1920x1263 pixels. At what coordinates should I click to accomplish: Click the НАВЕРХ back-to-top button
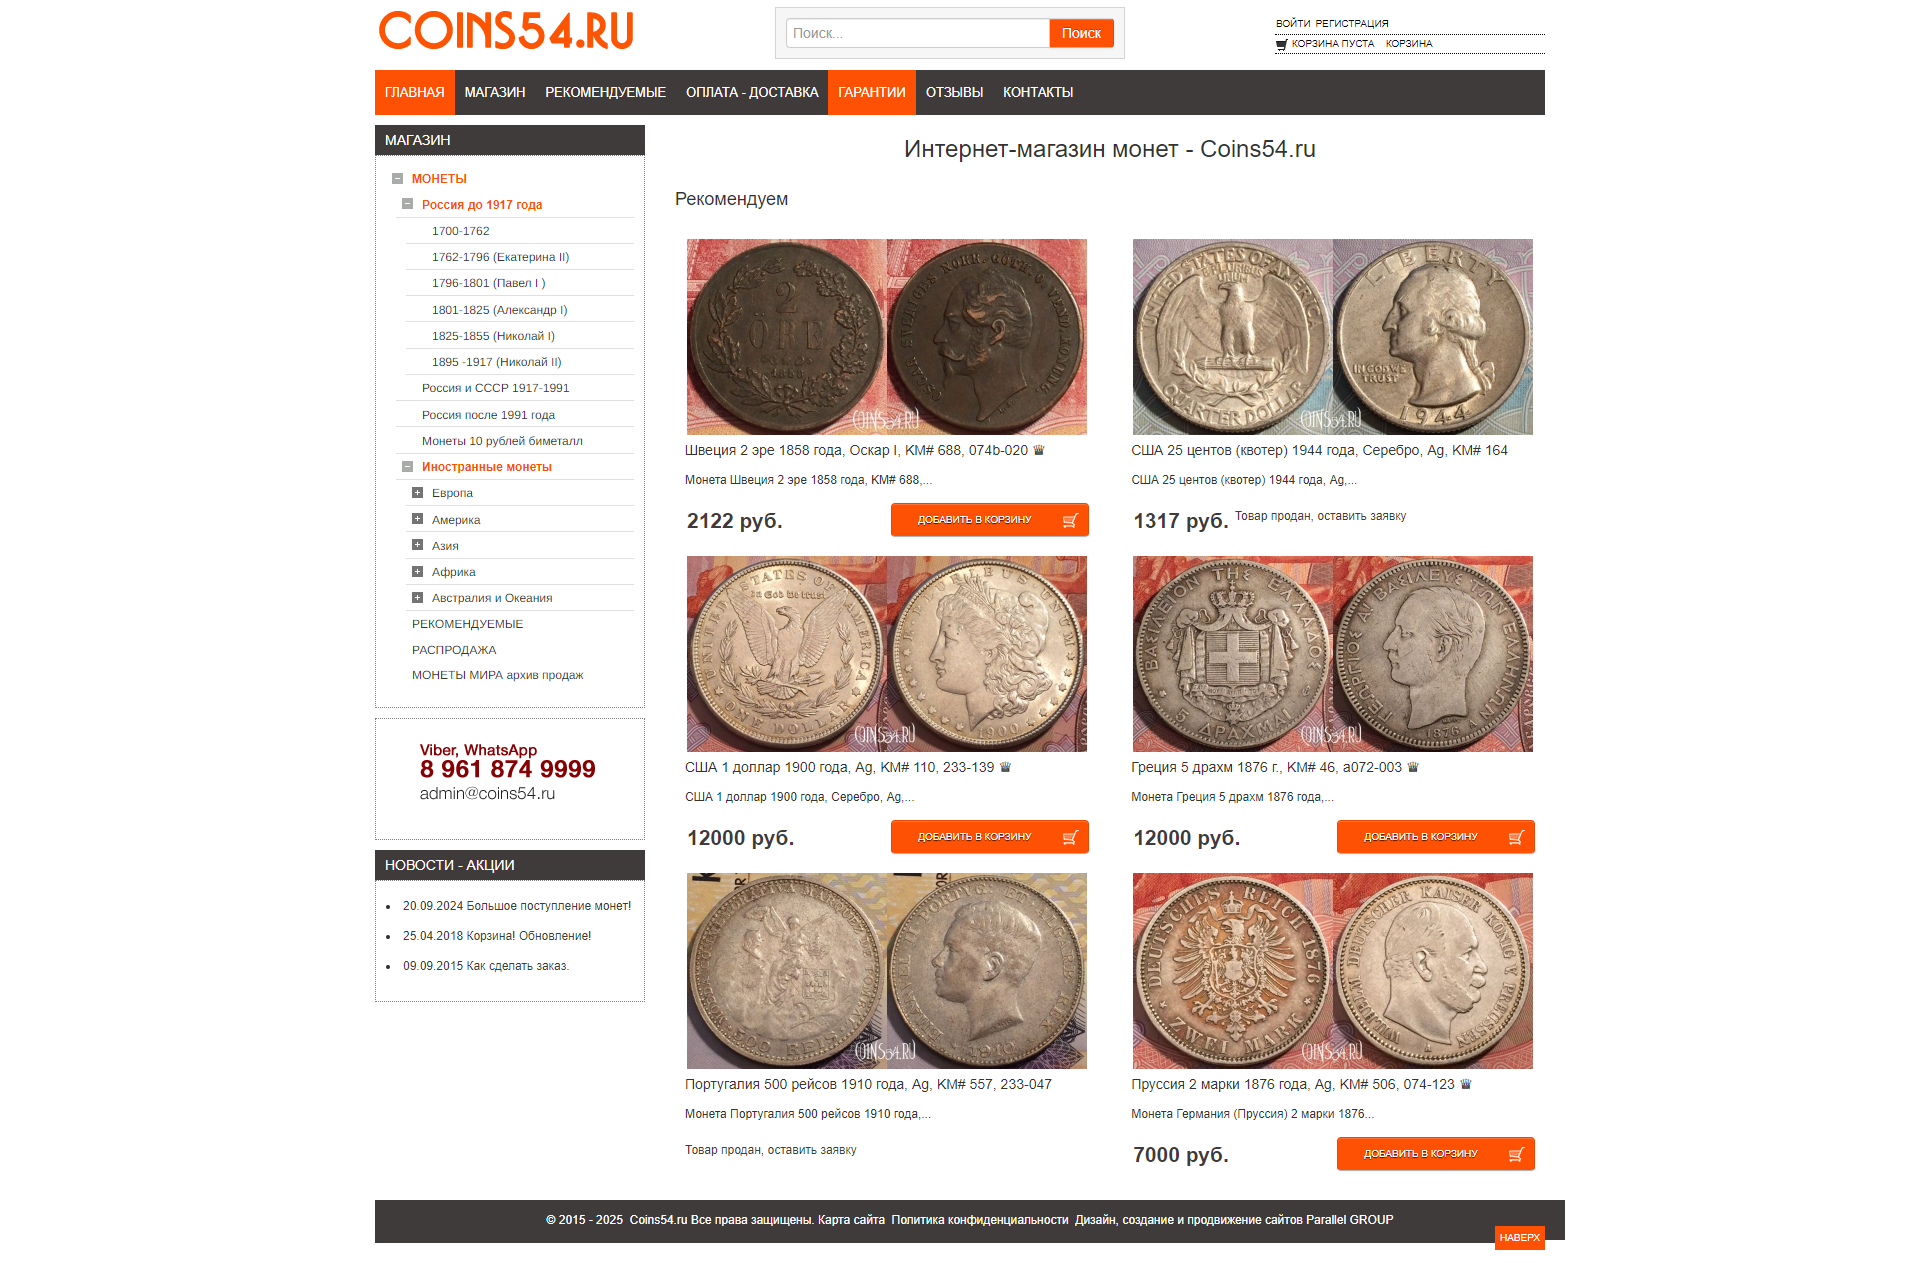coord(1520,1237)
